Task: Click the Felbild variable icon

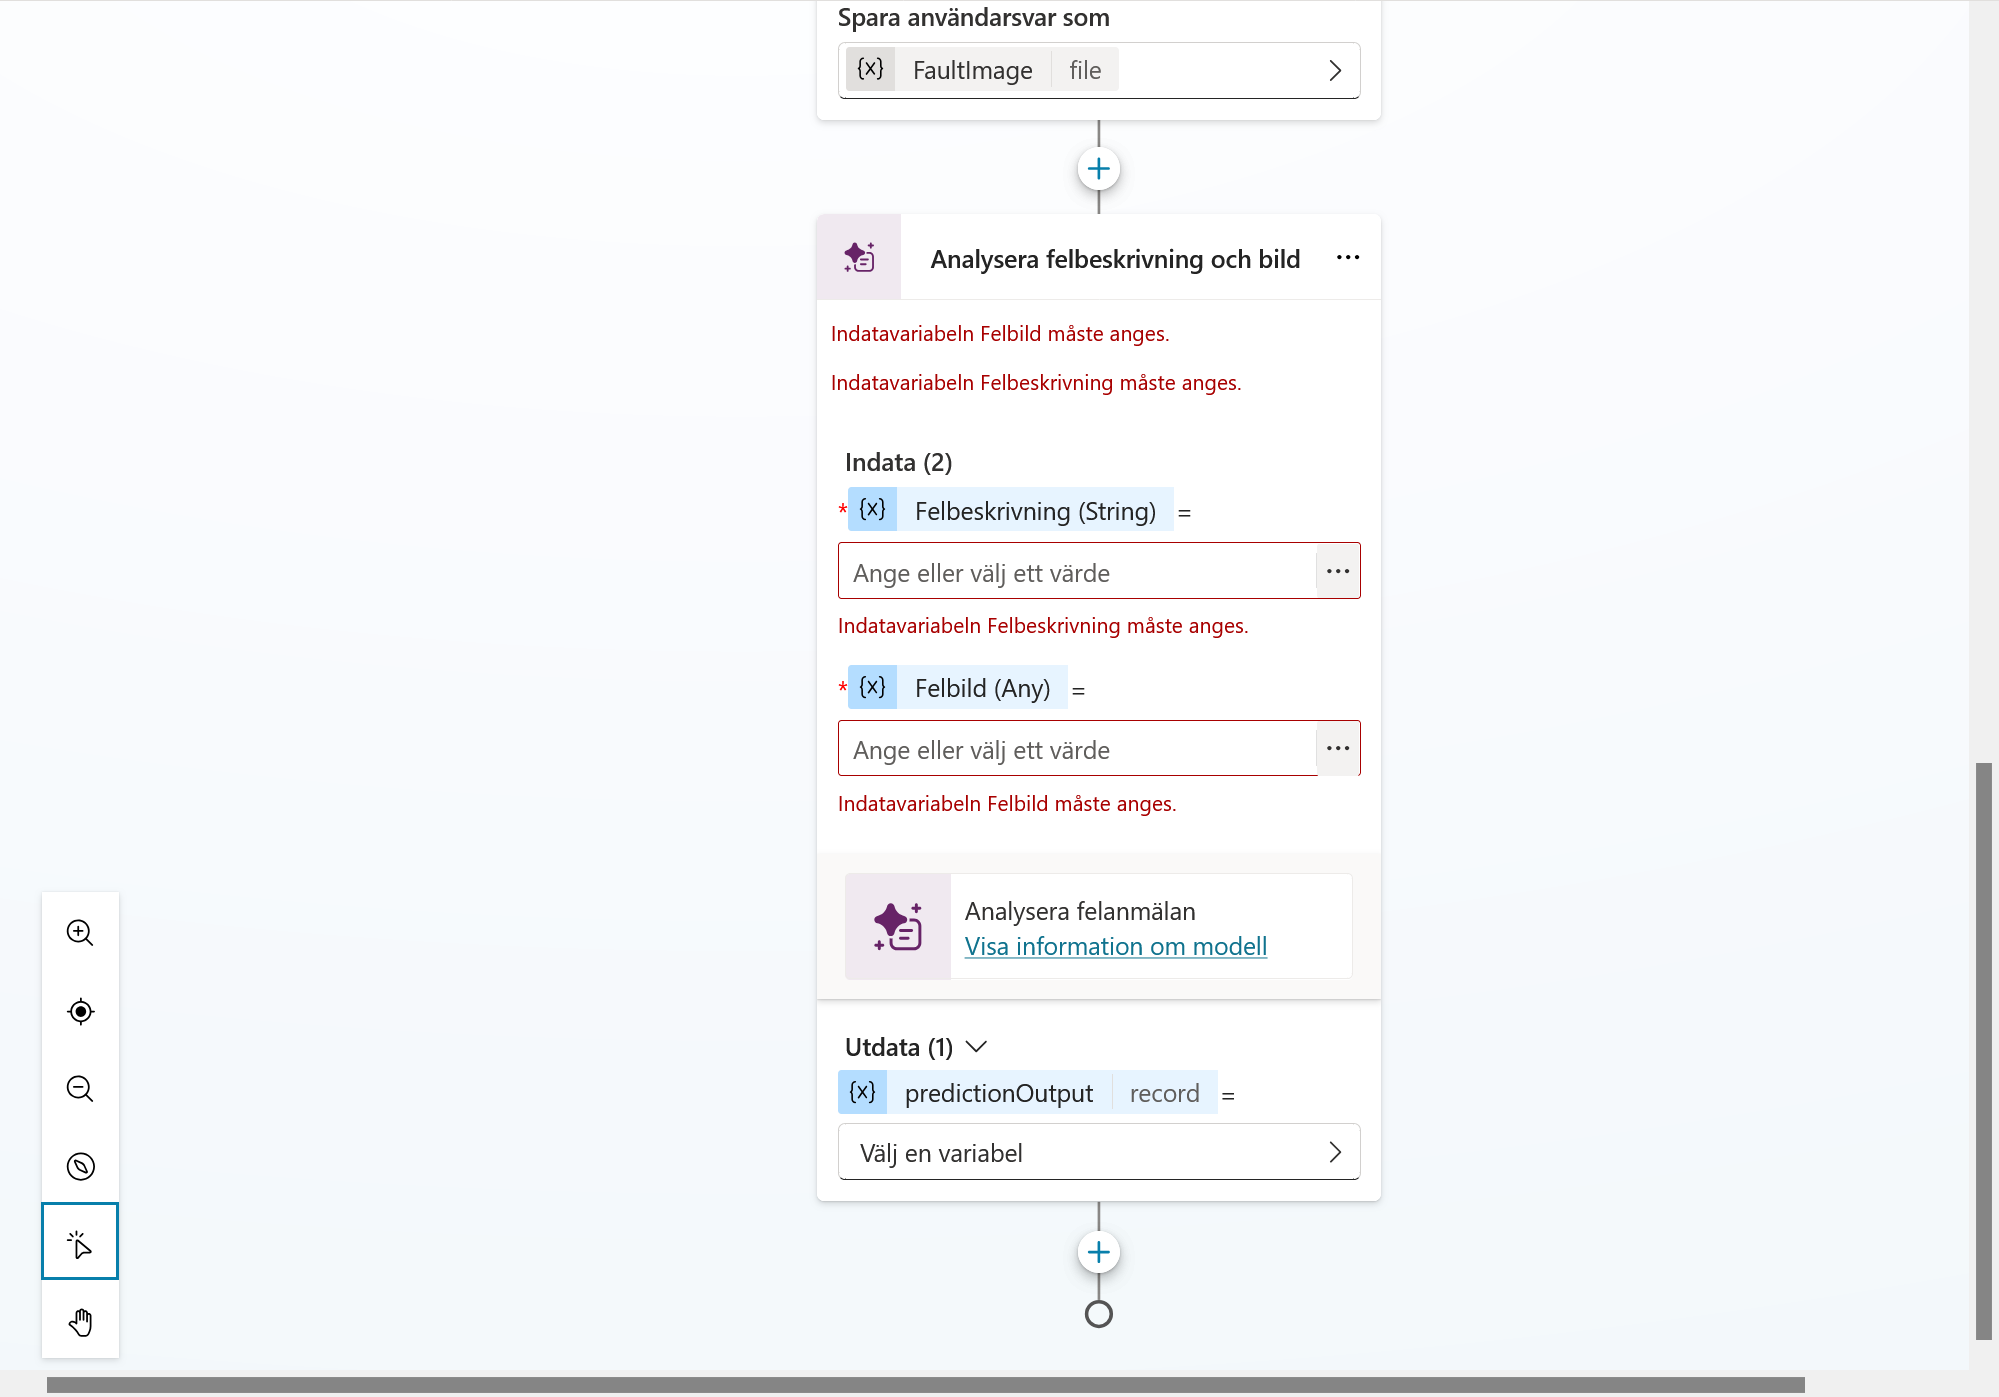Action: (872, 687)
